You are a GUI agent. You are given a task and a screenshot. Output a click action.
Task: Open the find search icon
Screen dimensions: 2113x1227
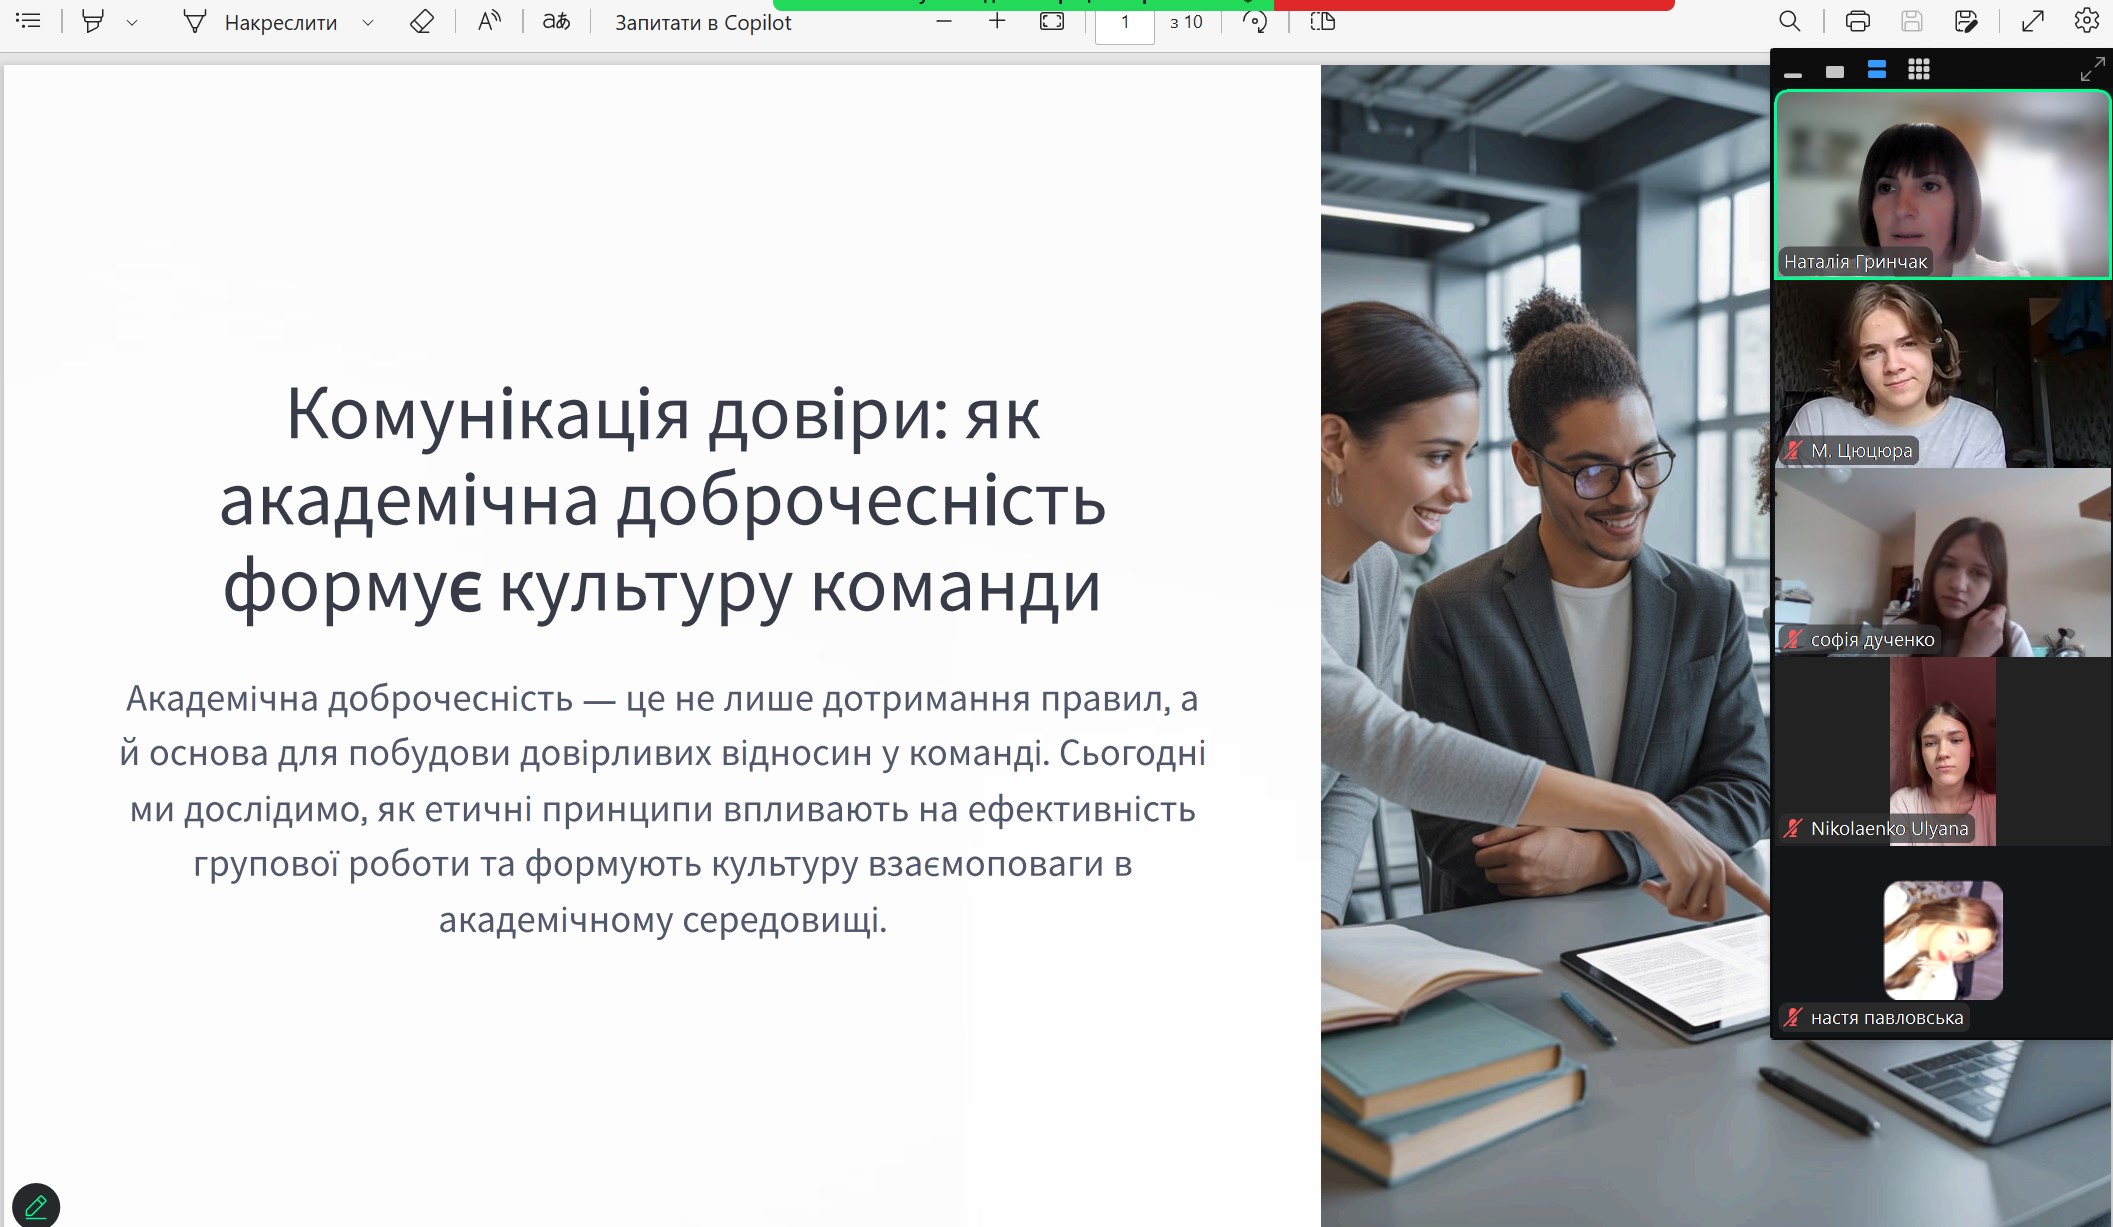pyautogui.click(x=1789, y=22)
